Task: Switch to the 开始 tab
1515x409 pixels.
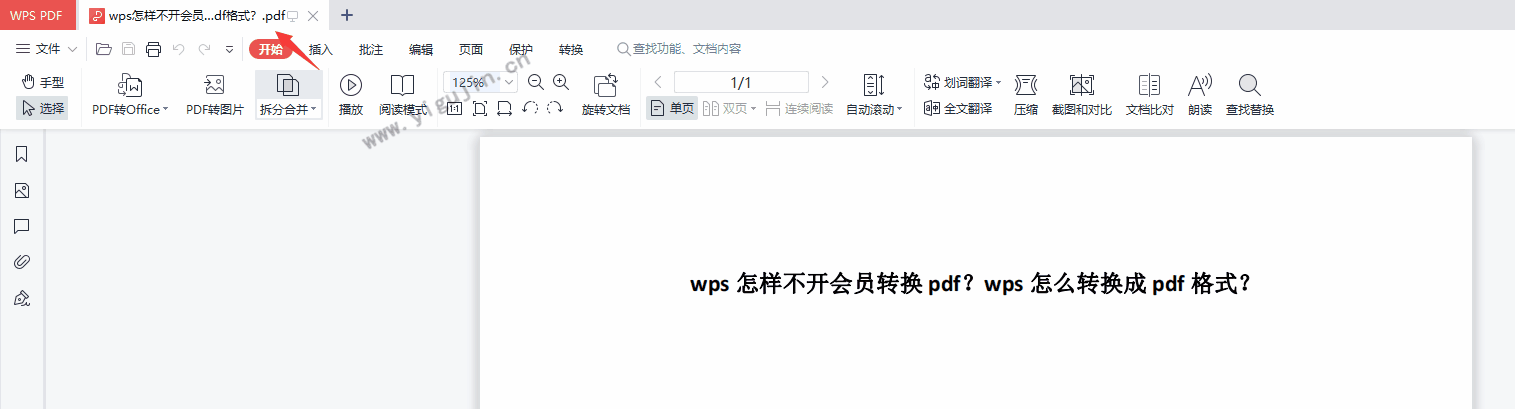Action: pos(271,49)
